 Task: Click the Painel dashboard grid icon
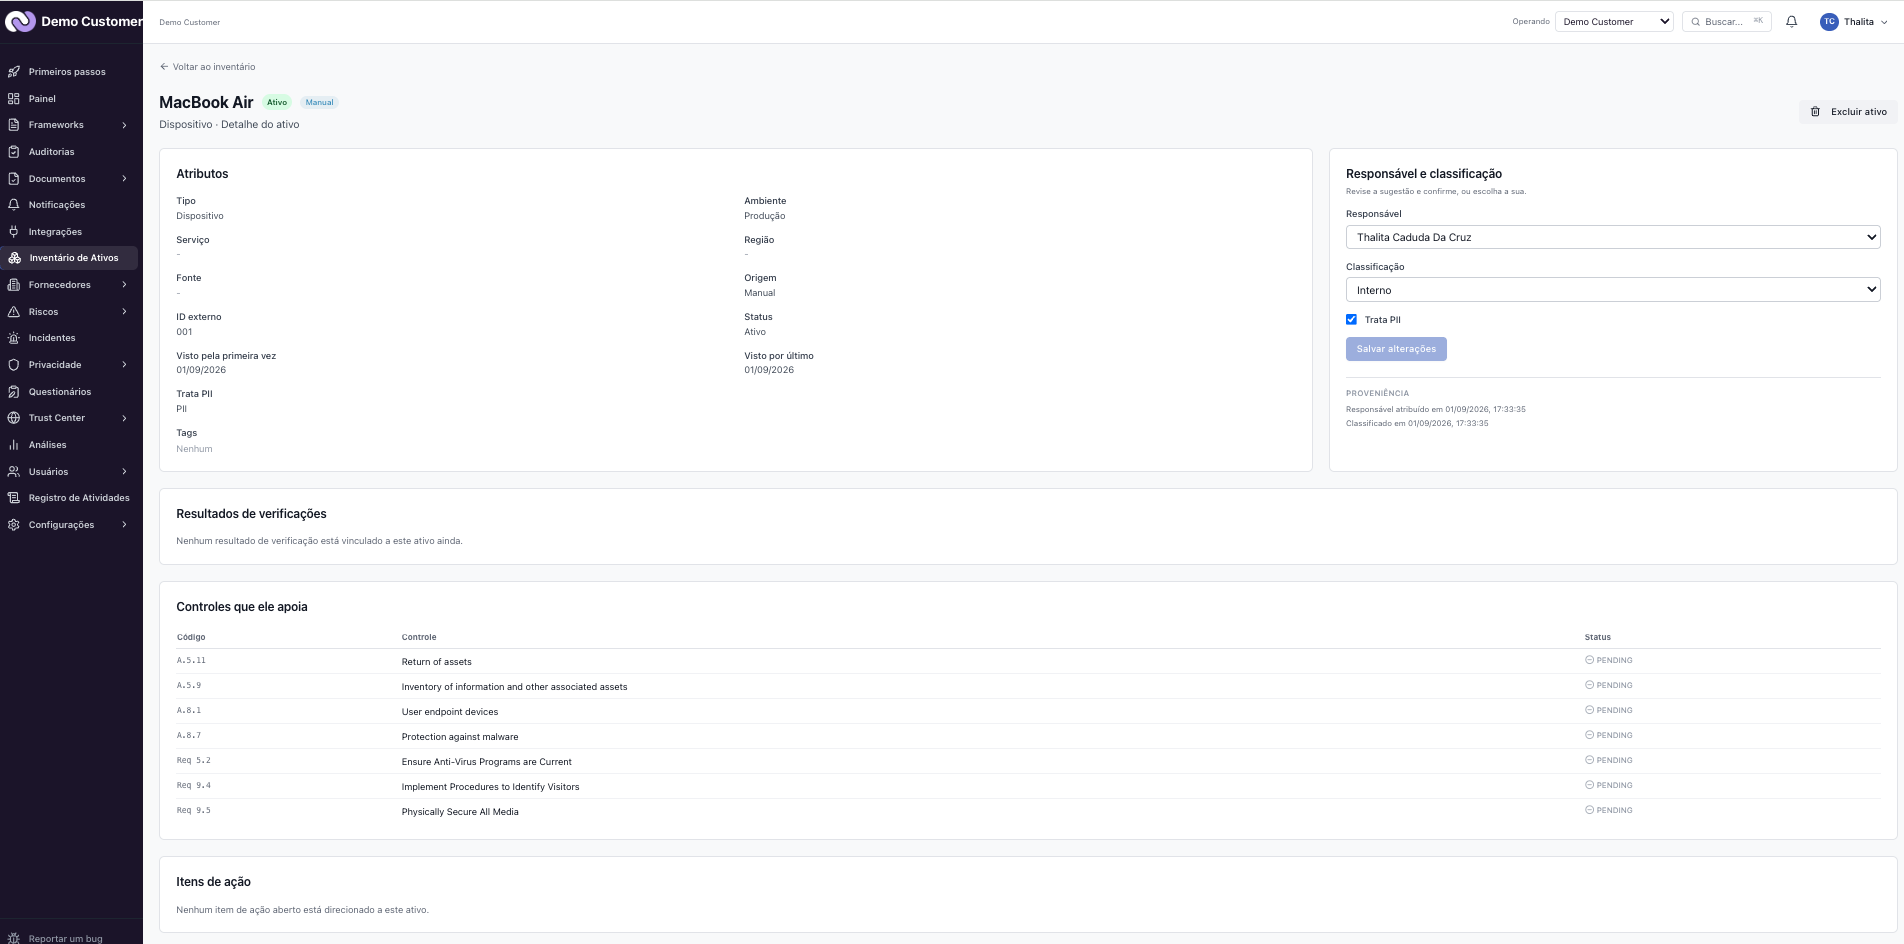[x=14, y=99]
